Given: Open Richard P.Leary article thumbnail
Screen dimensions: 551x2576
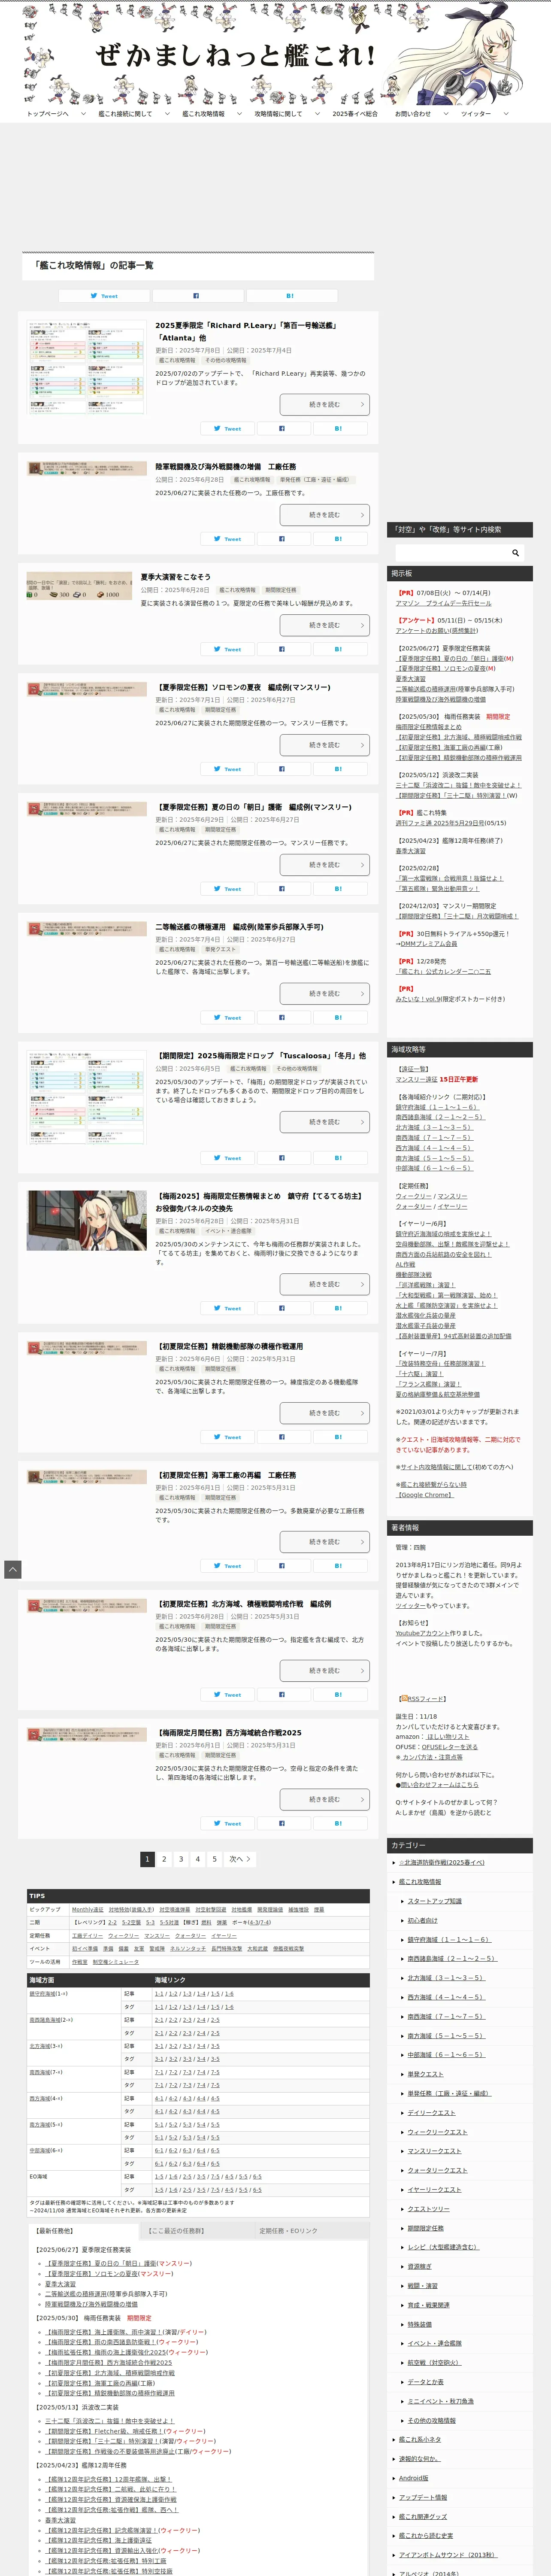Looking at the screenshot, I should coord(86,367).
